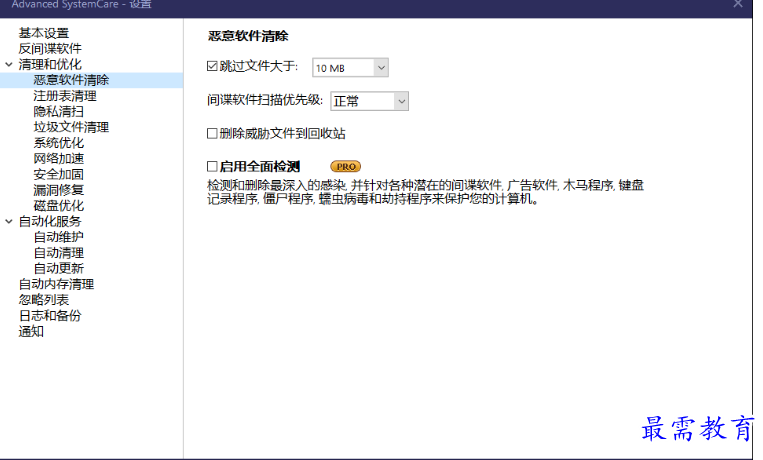This screenshot has width=763, height=460.
Task: Open 注册表清理 settings
Action: click(x=65, y=96)
